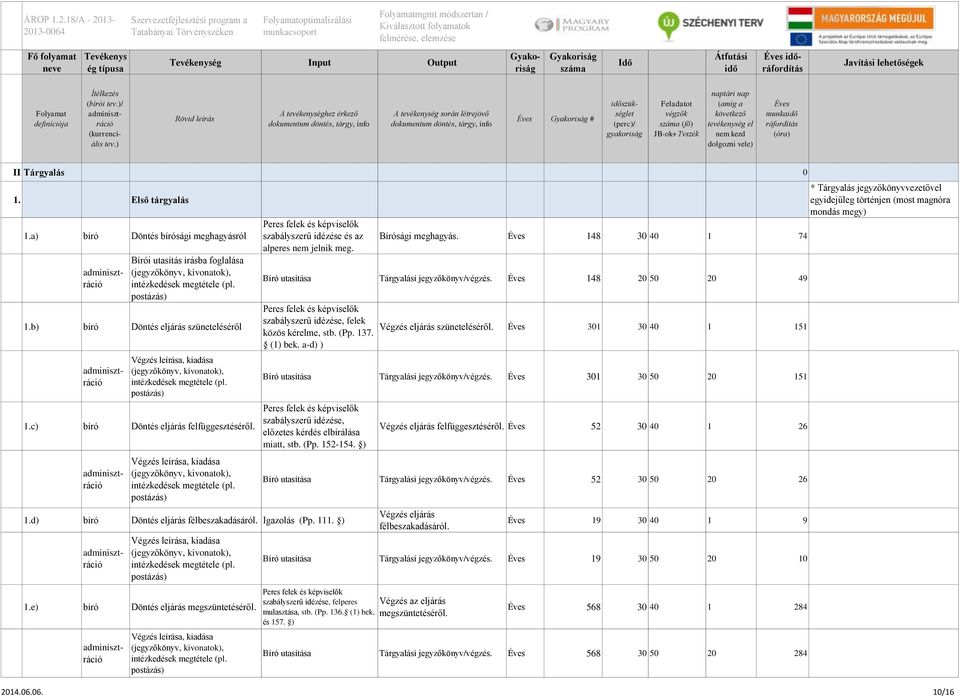Click the 'Idő' column header
Image resolution: width=960 pixels, height=696 pixels.
(625, 62)
